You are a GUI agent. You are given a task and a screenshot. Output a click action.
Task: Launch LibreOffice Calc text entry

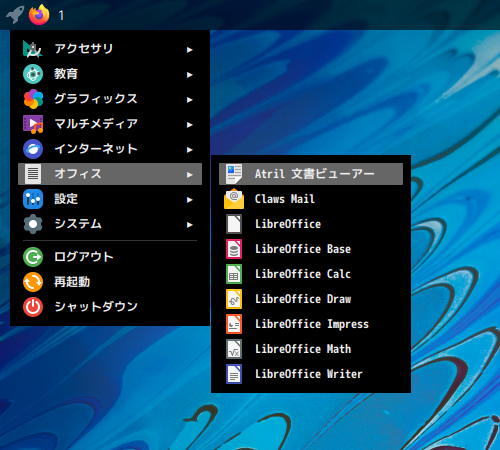point(303,274)
